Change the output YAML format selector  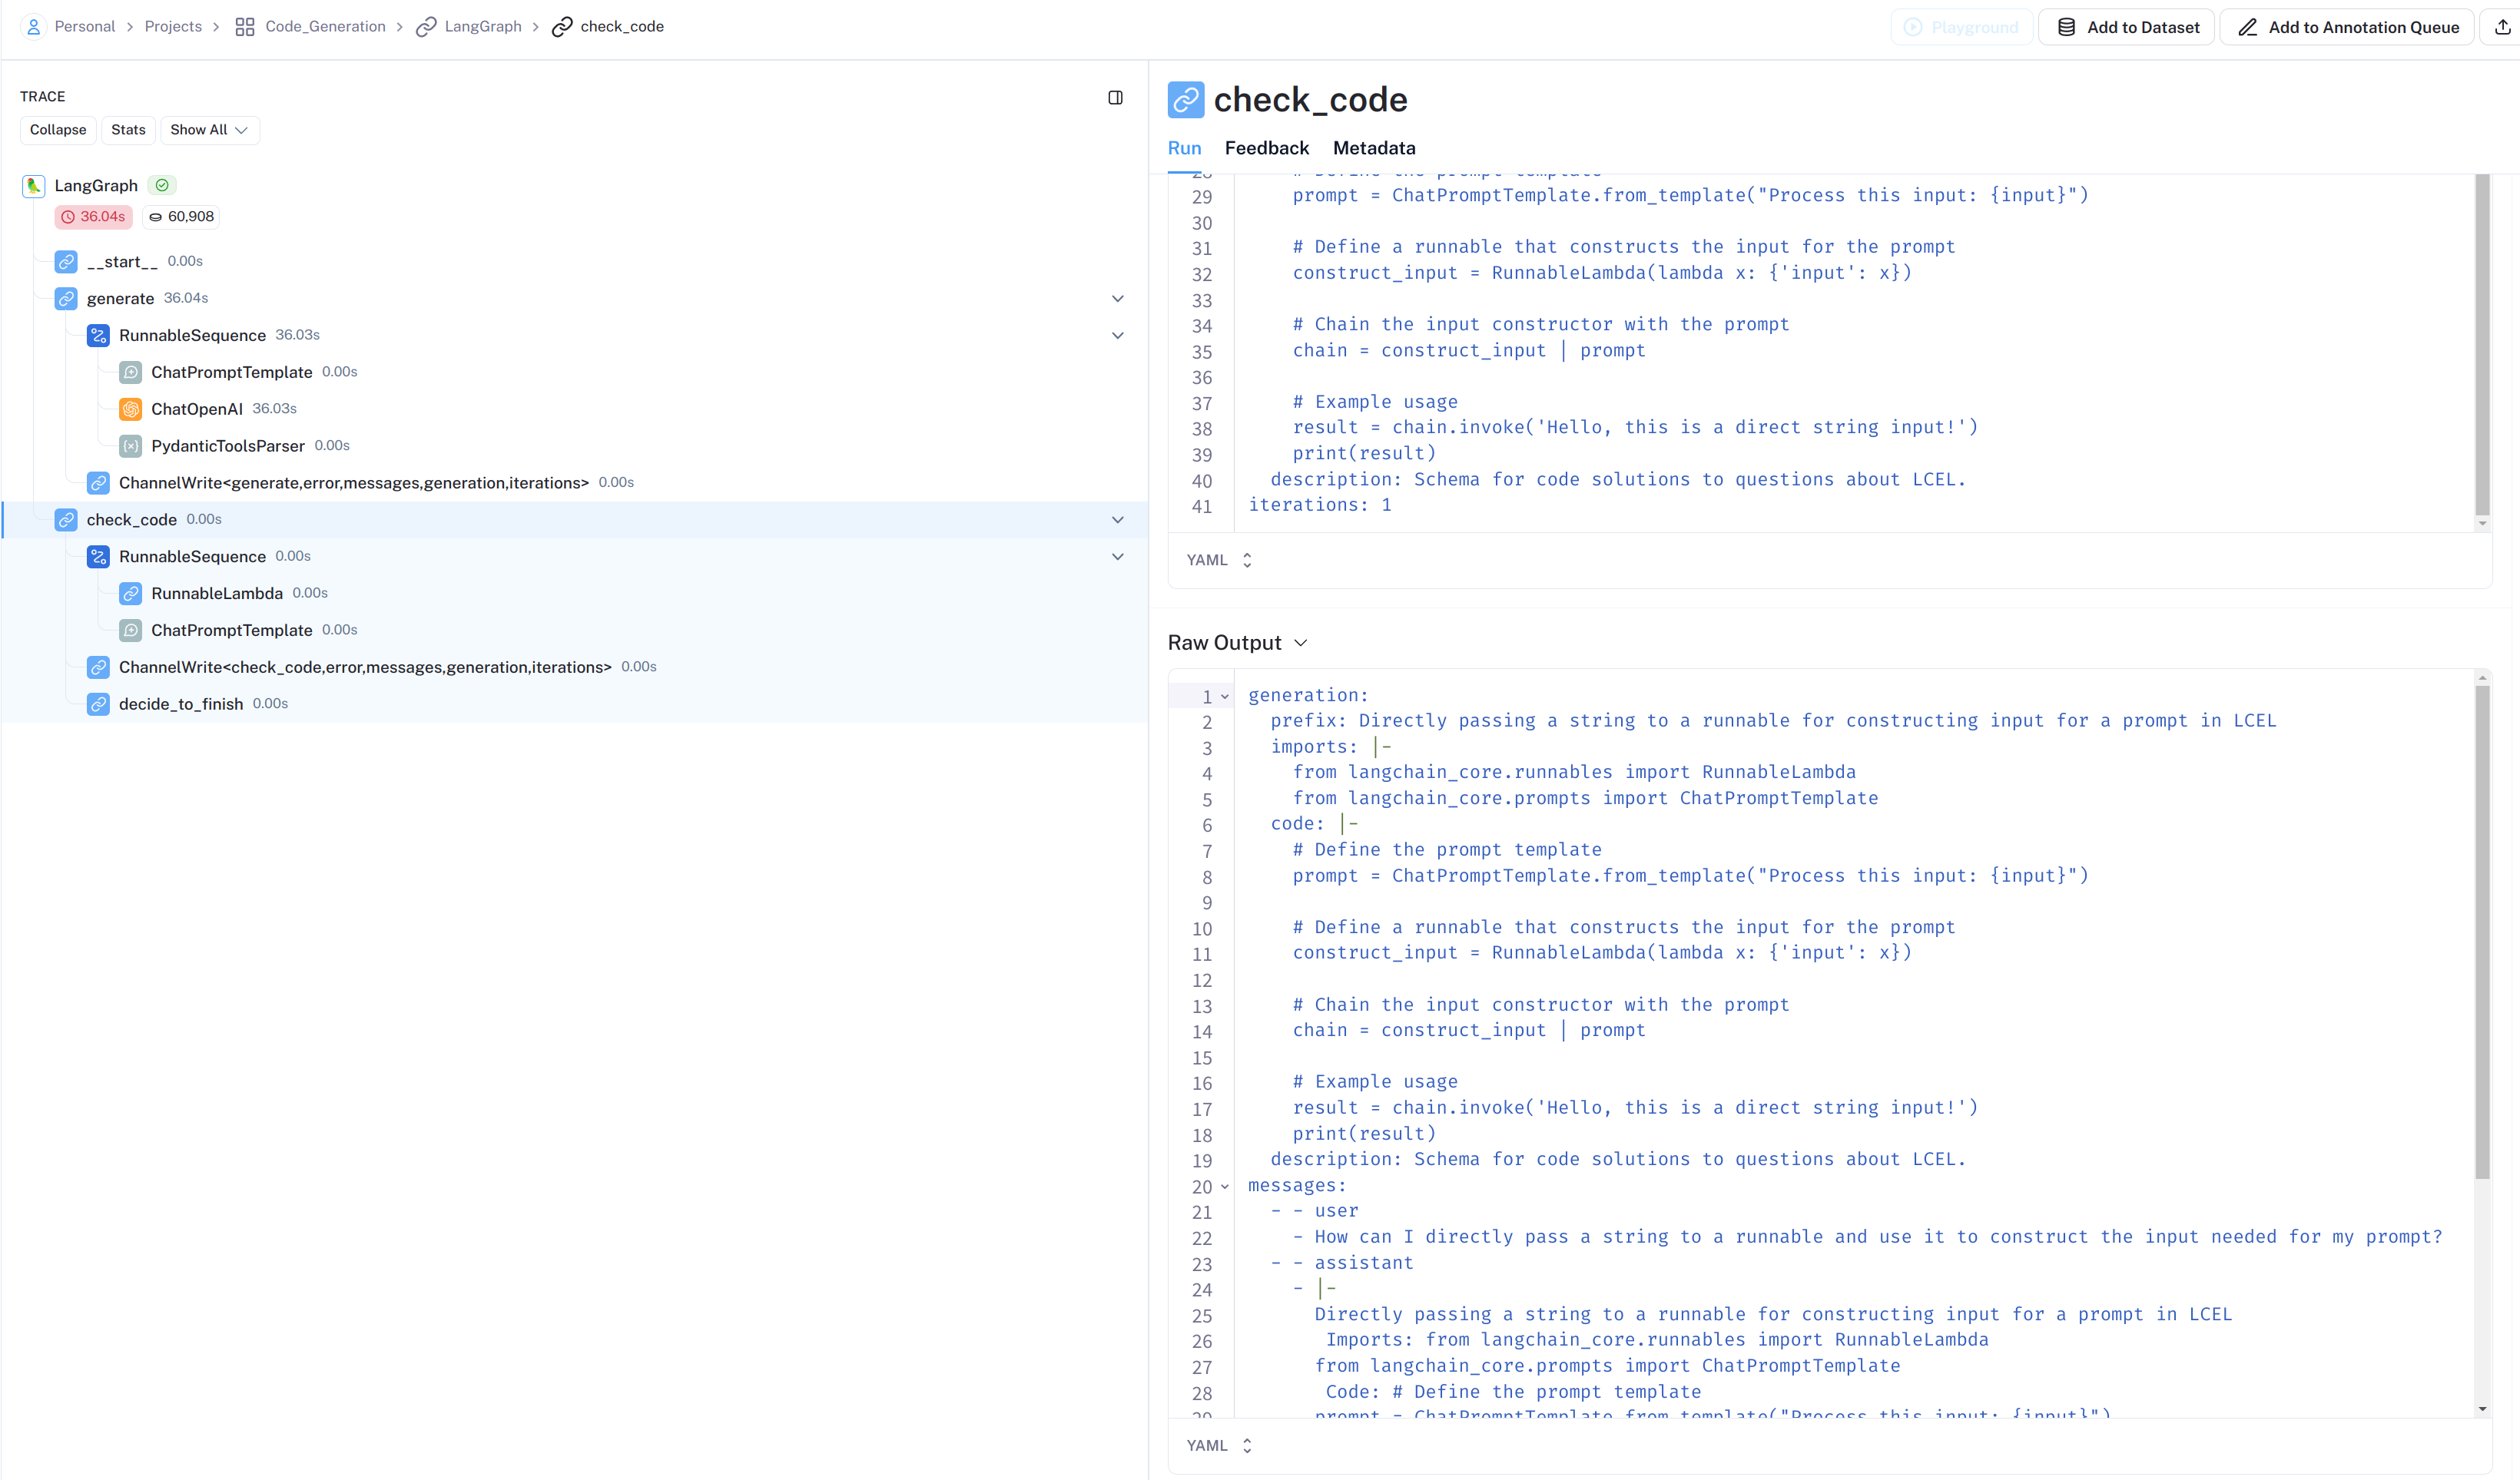click(x=1219, y=1446)
